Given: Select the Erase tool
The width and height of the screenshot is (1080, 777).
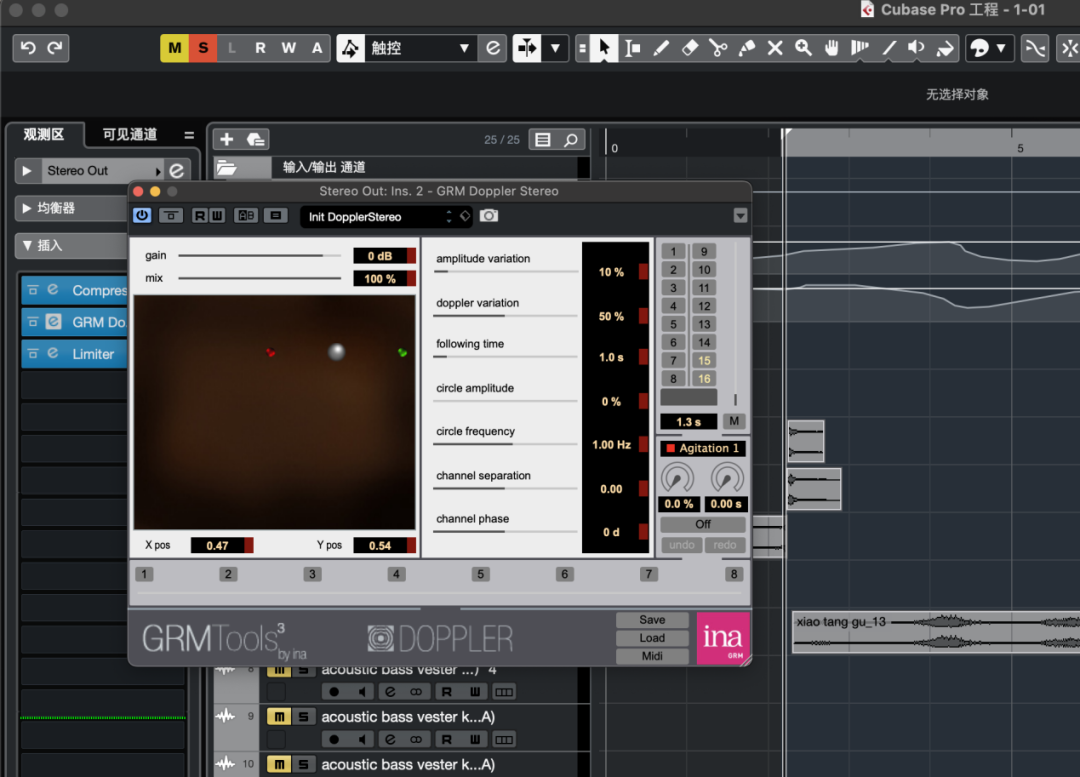Looking at the screenshot, I should click(x=689, y=48).
